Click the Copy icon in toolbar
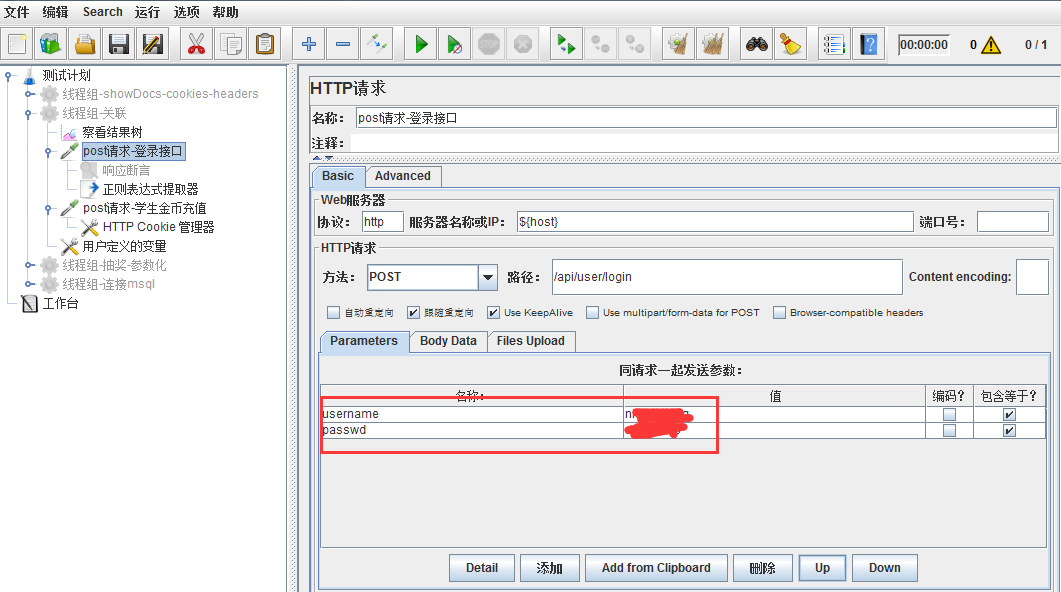 [231, 45]
